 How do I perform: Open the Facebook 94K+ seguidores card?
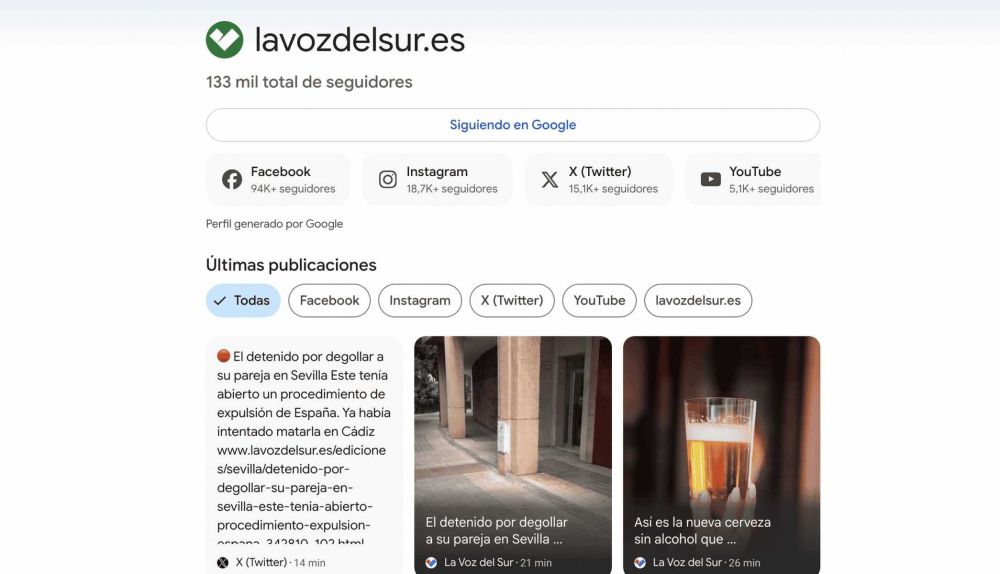[x=278, y=179]
